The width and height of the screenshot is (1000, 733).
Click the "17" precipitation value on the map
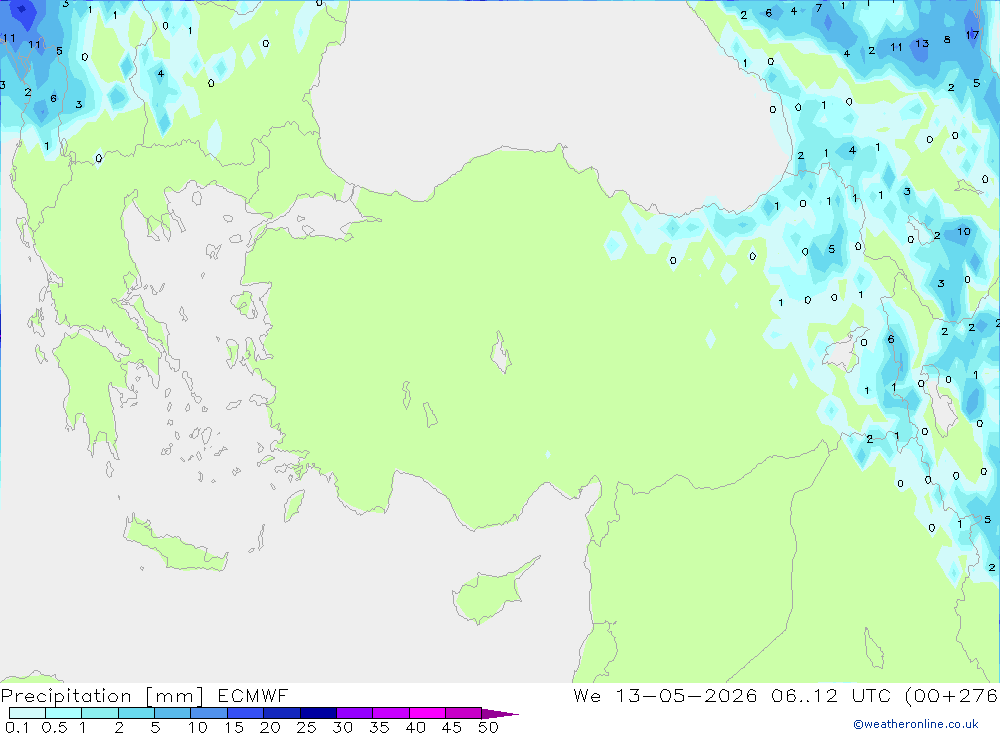coord(972,35)
